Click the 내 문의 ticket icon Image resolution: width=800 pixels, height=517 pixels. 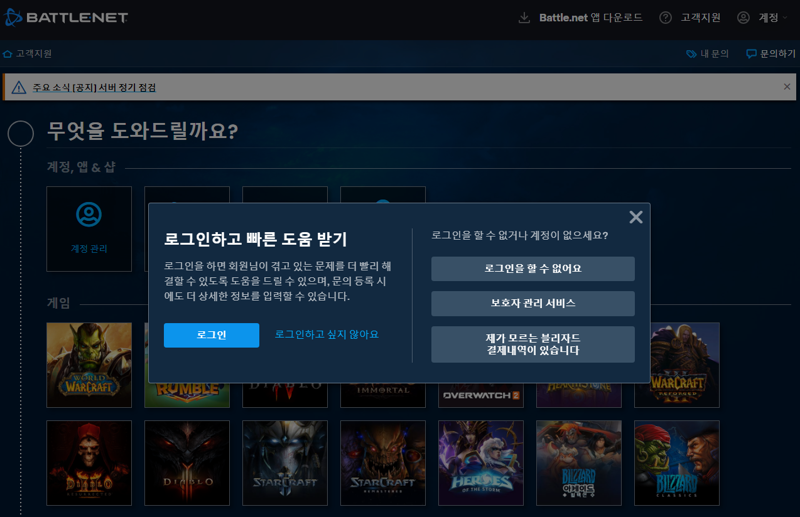[691, 54]
